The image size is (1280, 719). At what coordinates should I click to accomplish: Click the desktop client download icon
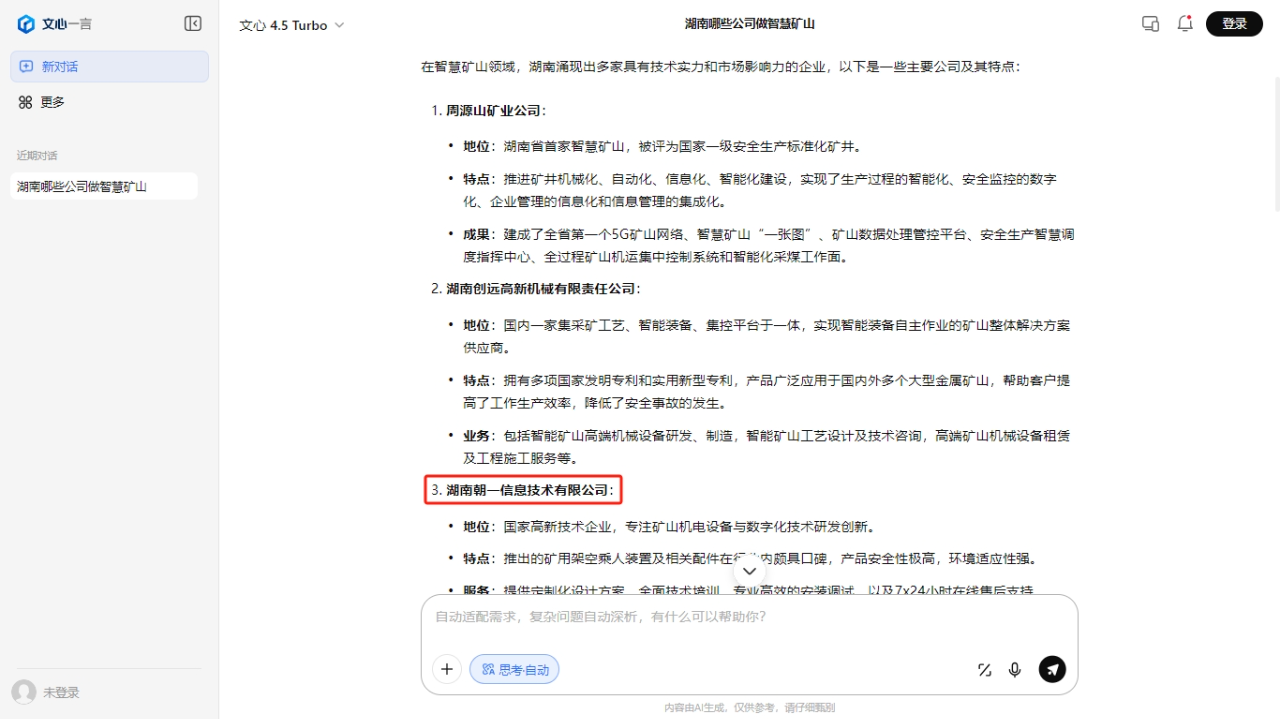[x=1150, y=24]
